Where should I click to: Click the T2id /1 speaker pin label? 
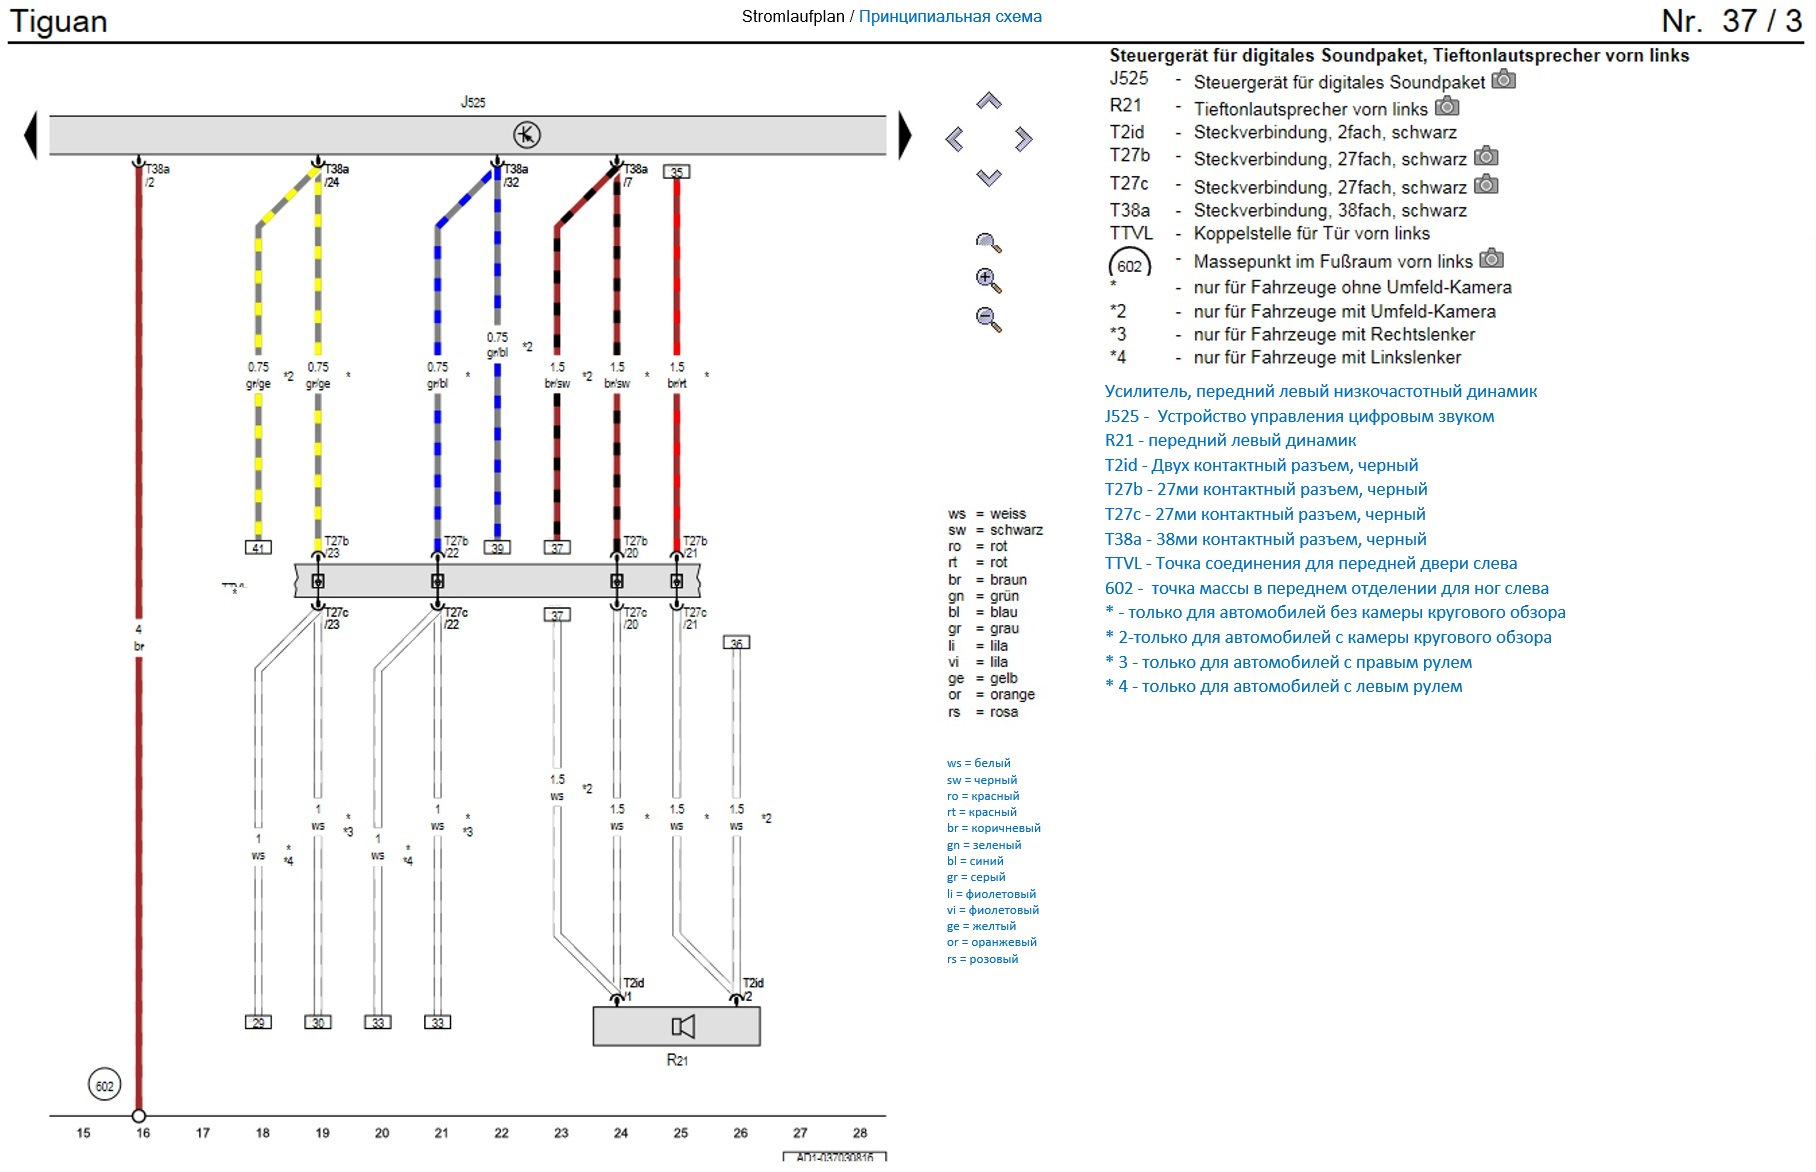coord(633,990)
